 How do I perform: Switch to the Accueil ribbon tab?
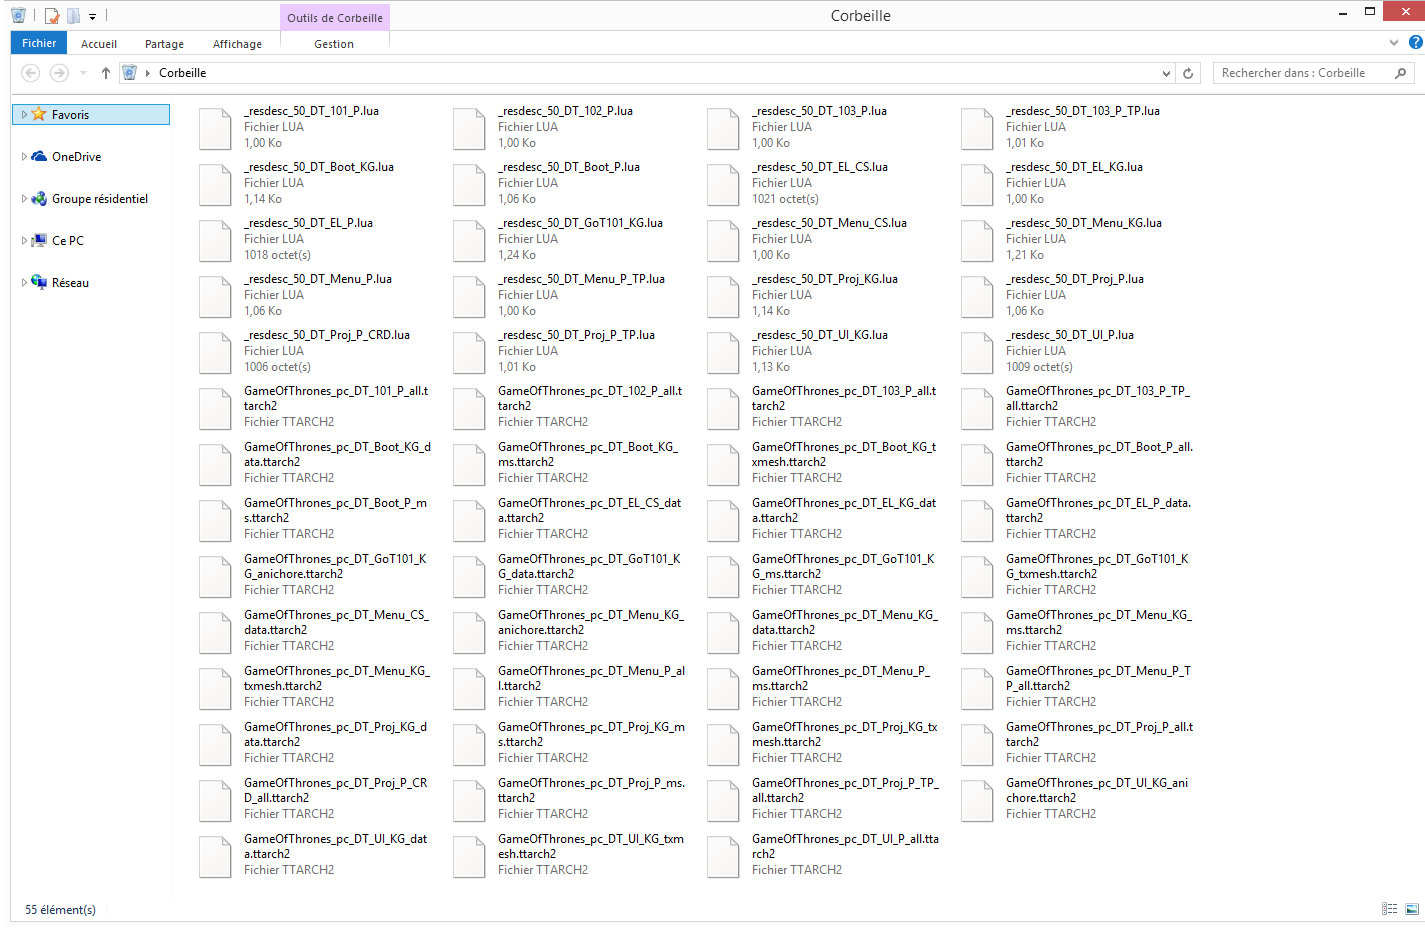click(99, 44)
